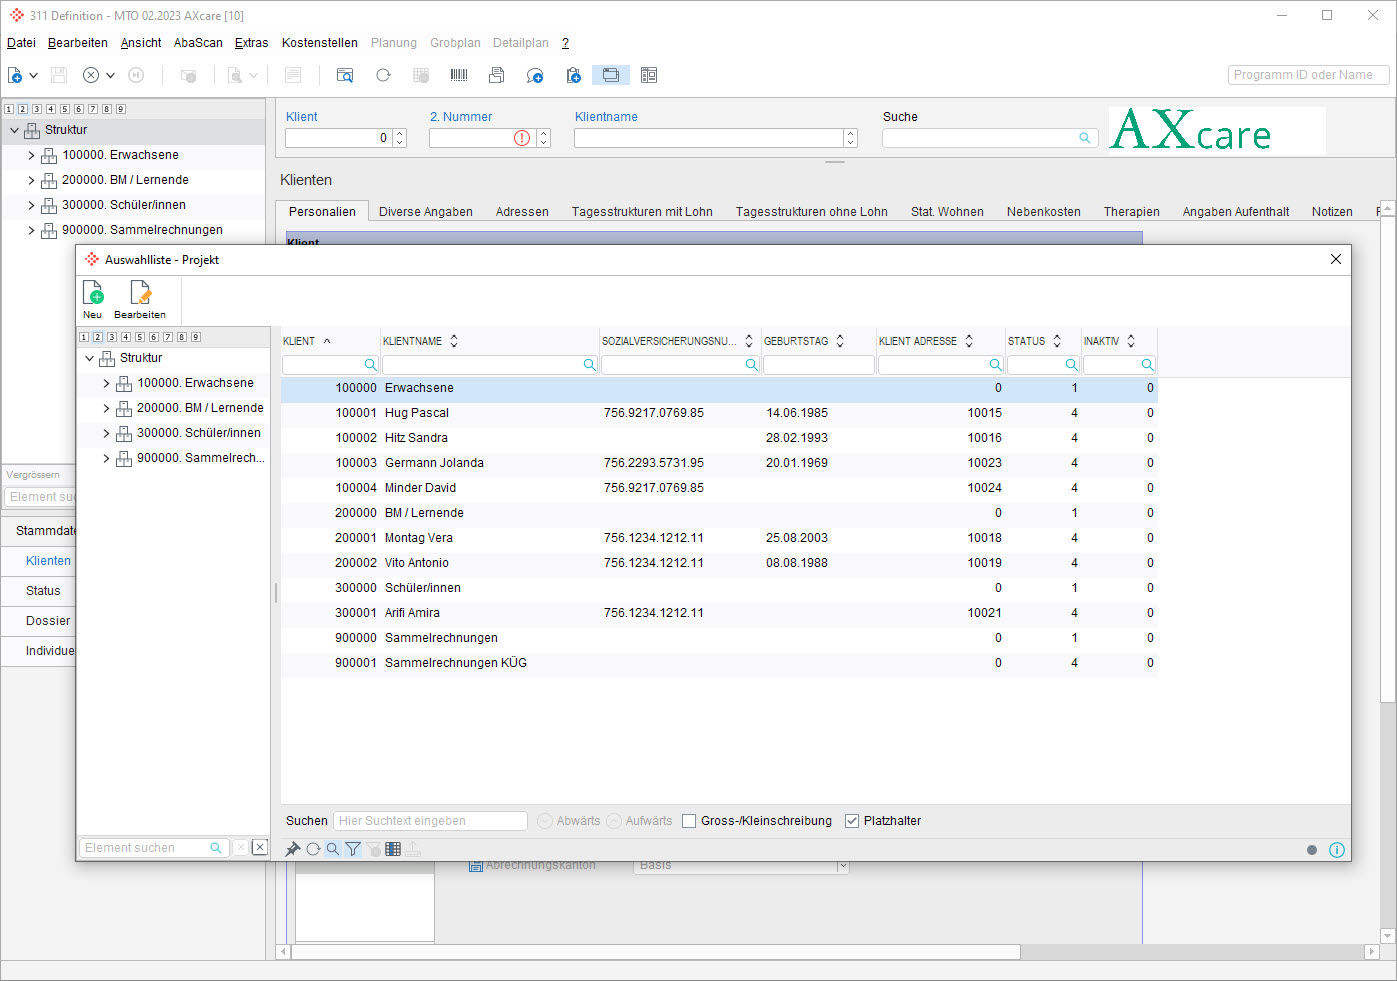
Task: Expand 900000. Sammelrechnungen in main tree
Action: [x=31, y=230]
